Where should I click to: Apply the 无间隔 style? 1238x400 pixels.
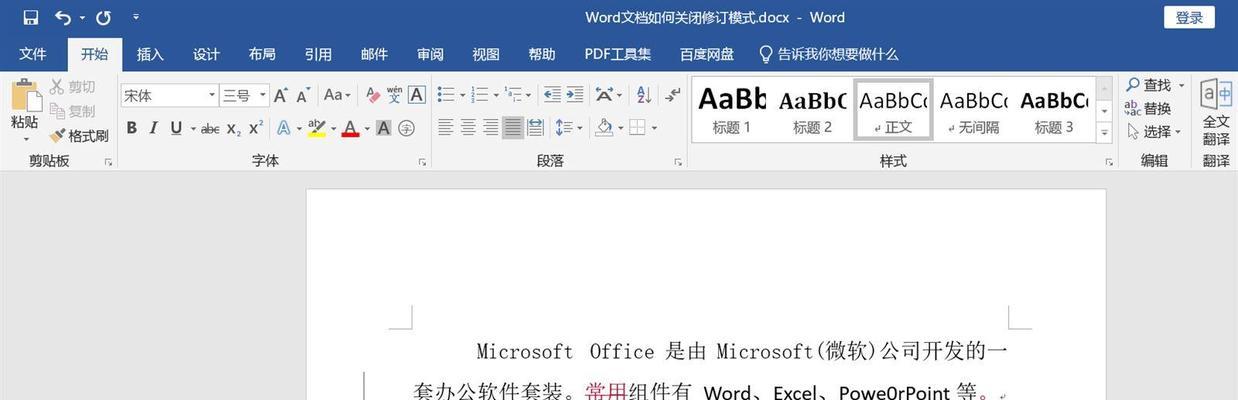point(974,110)
